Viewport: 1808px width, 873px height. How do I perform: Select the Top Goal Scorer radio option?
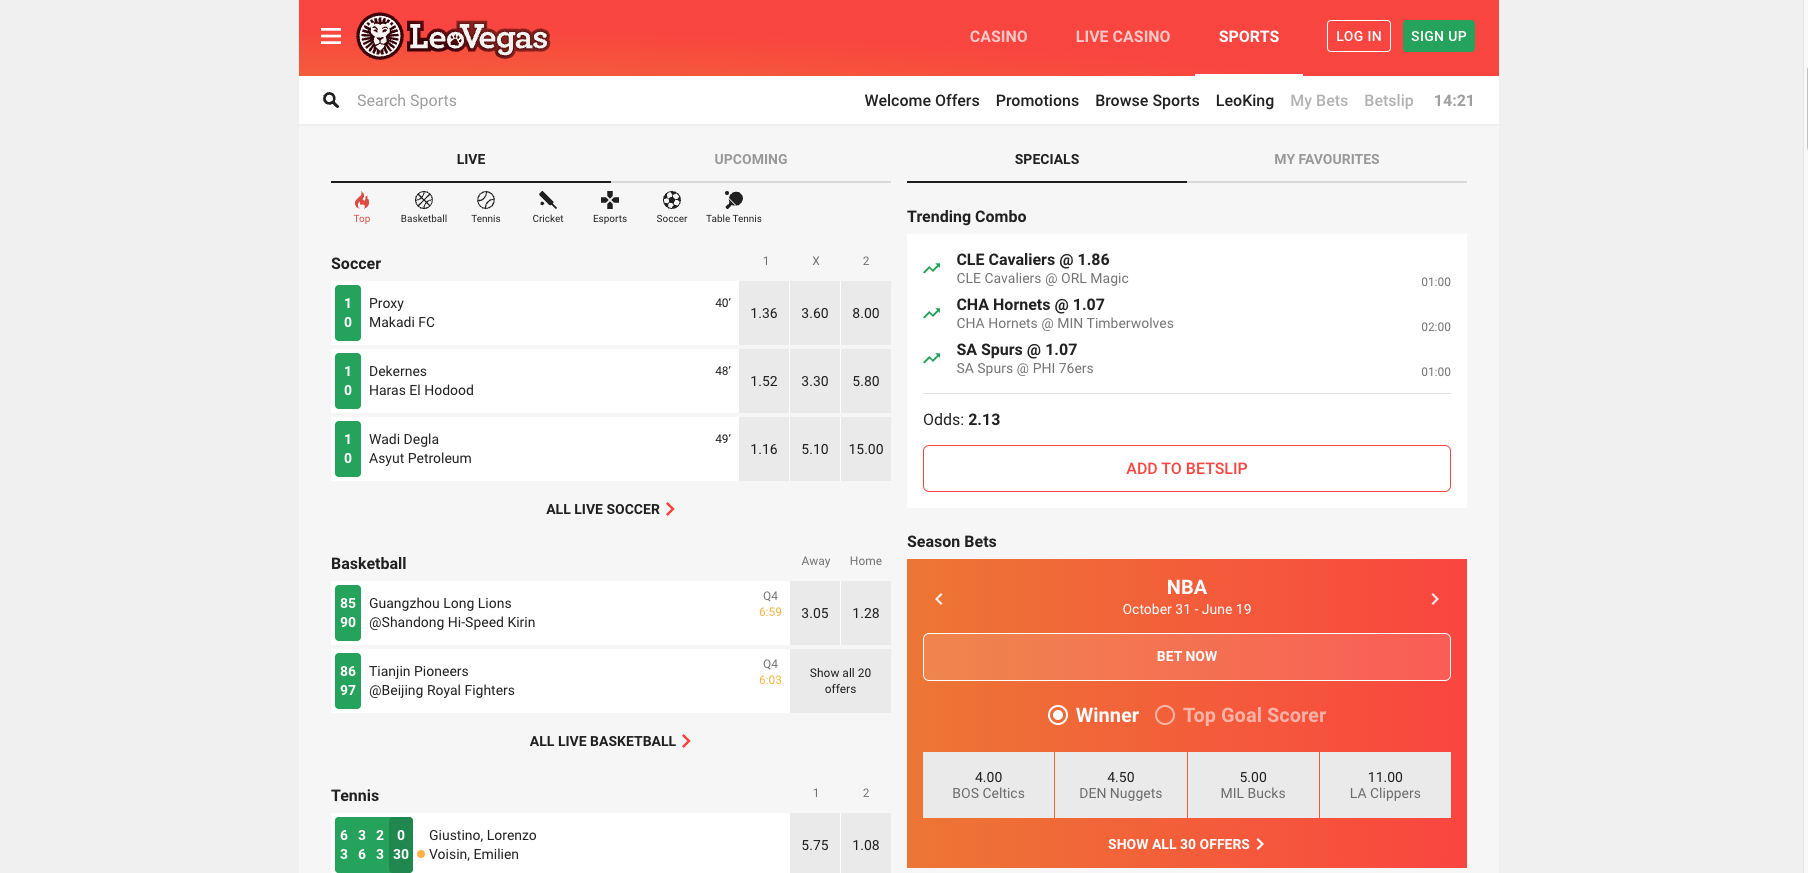click(1241, 715)
